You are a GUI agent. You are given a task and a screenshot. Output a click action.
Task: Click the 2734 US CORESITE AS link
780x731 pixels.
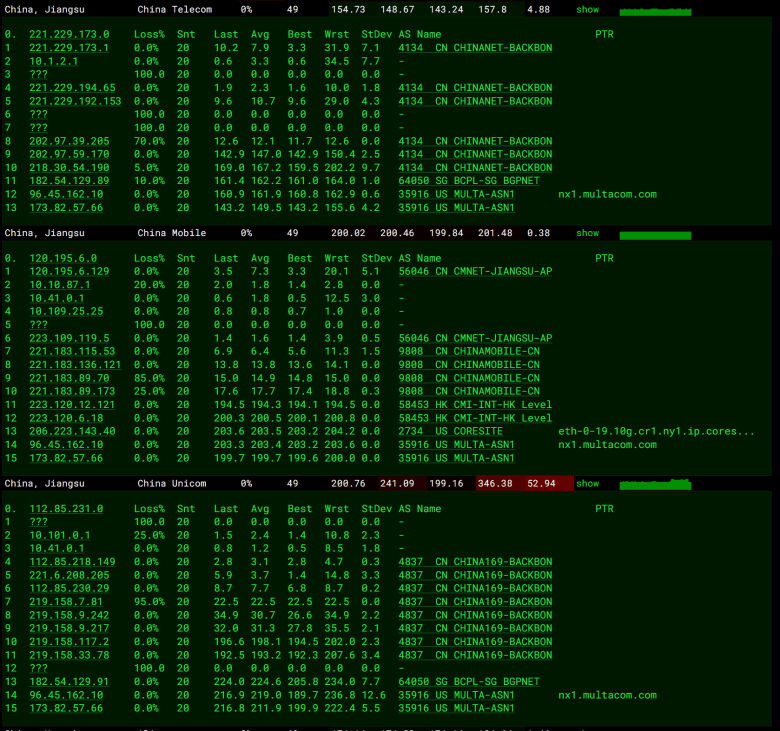click(455, 432)
